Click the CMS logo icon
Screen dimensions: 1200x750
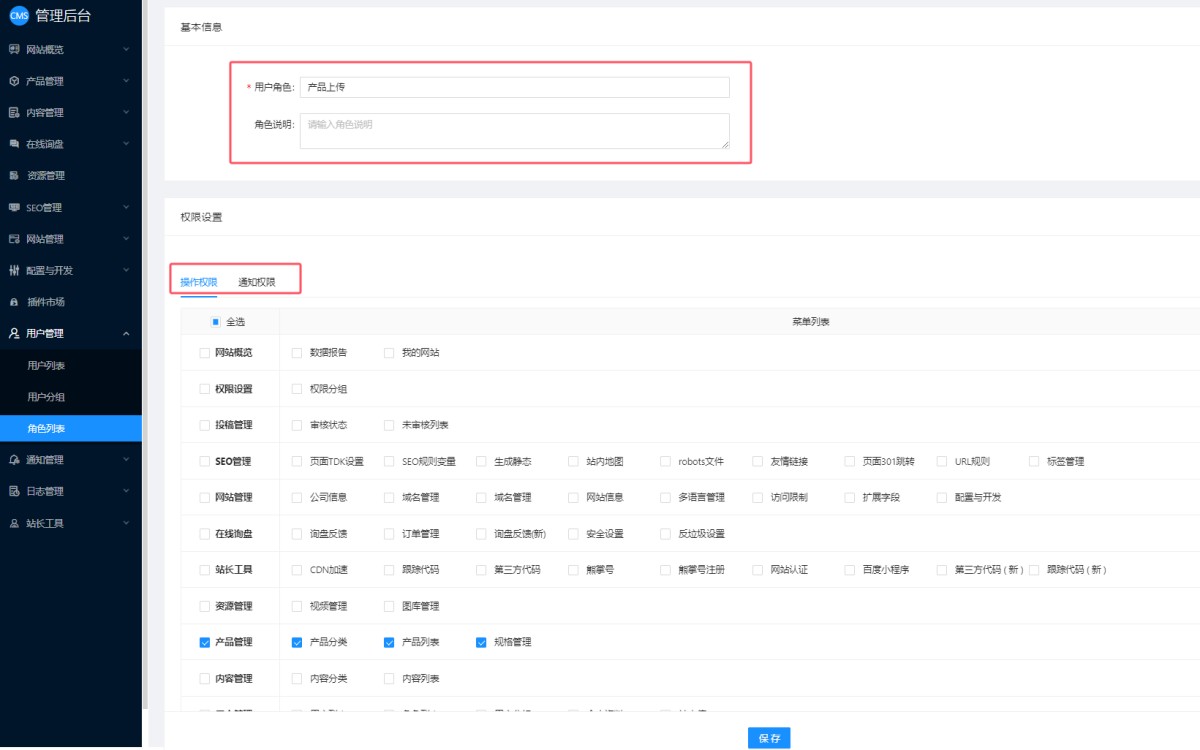(19, 15)
